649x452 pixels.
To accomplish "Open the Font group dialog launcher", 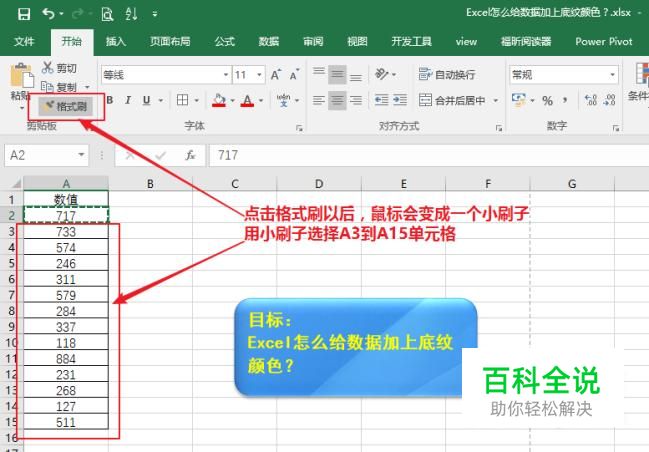I will [299, 128].
